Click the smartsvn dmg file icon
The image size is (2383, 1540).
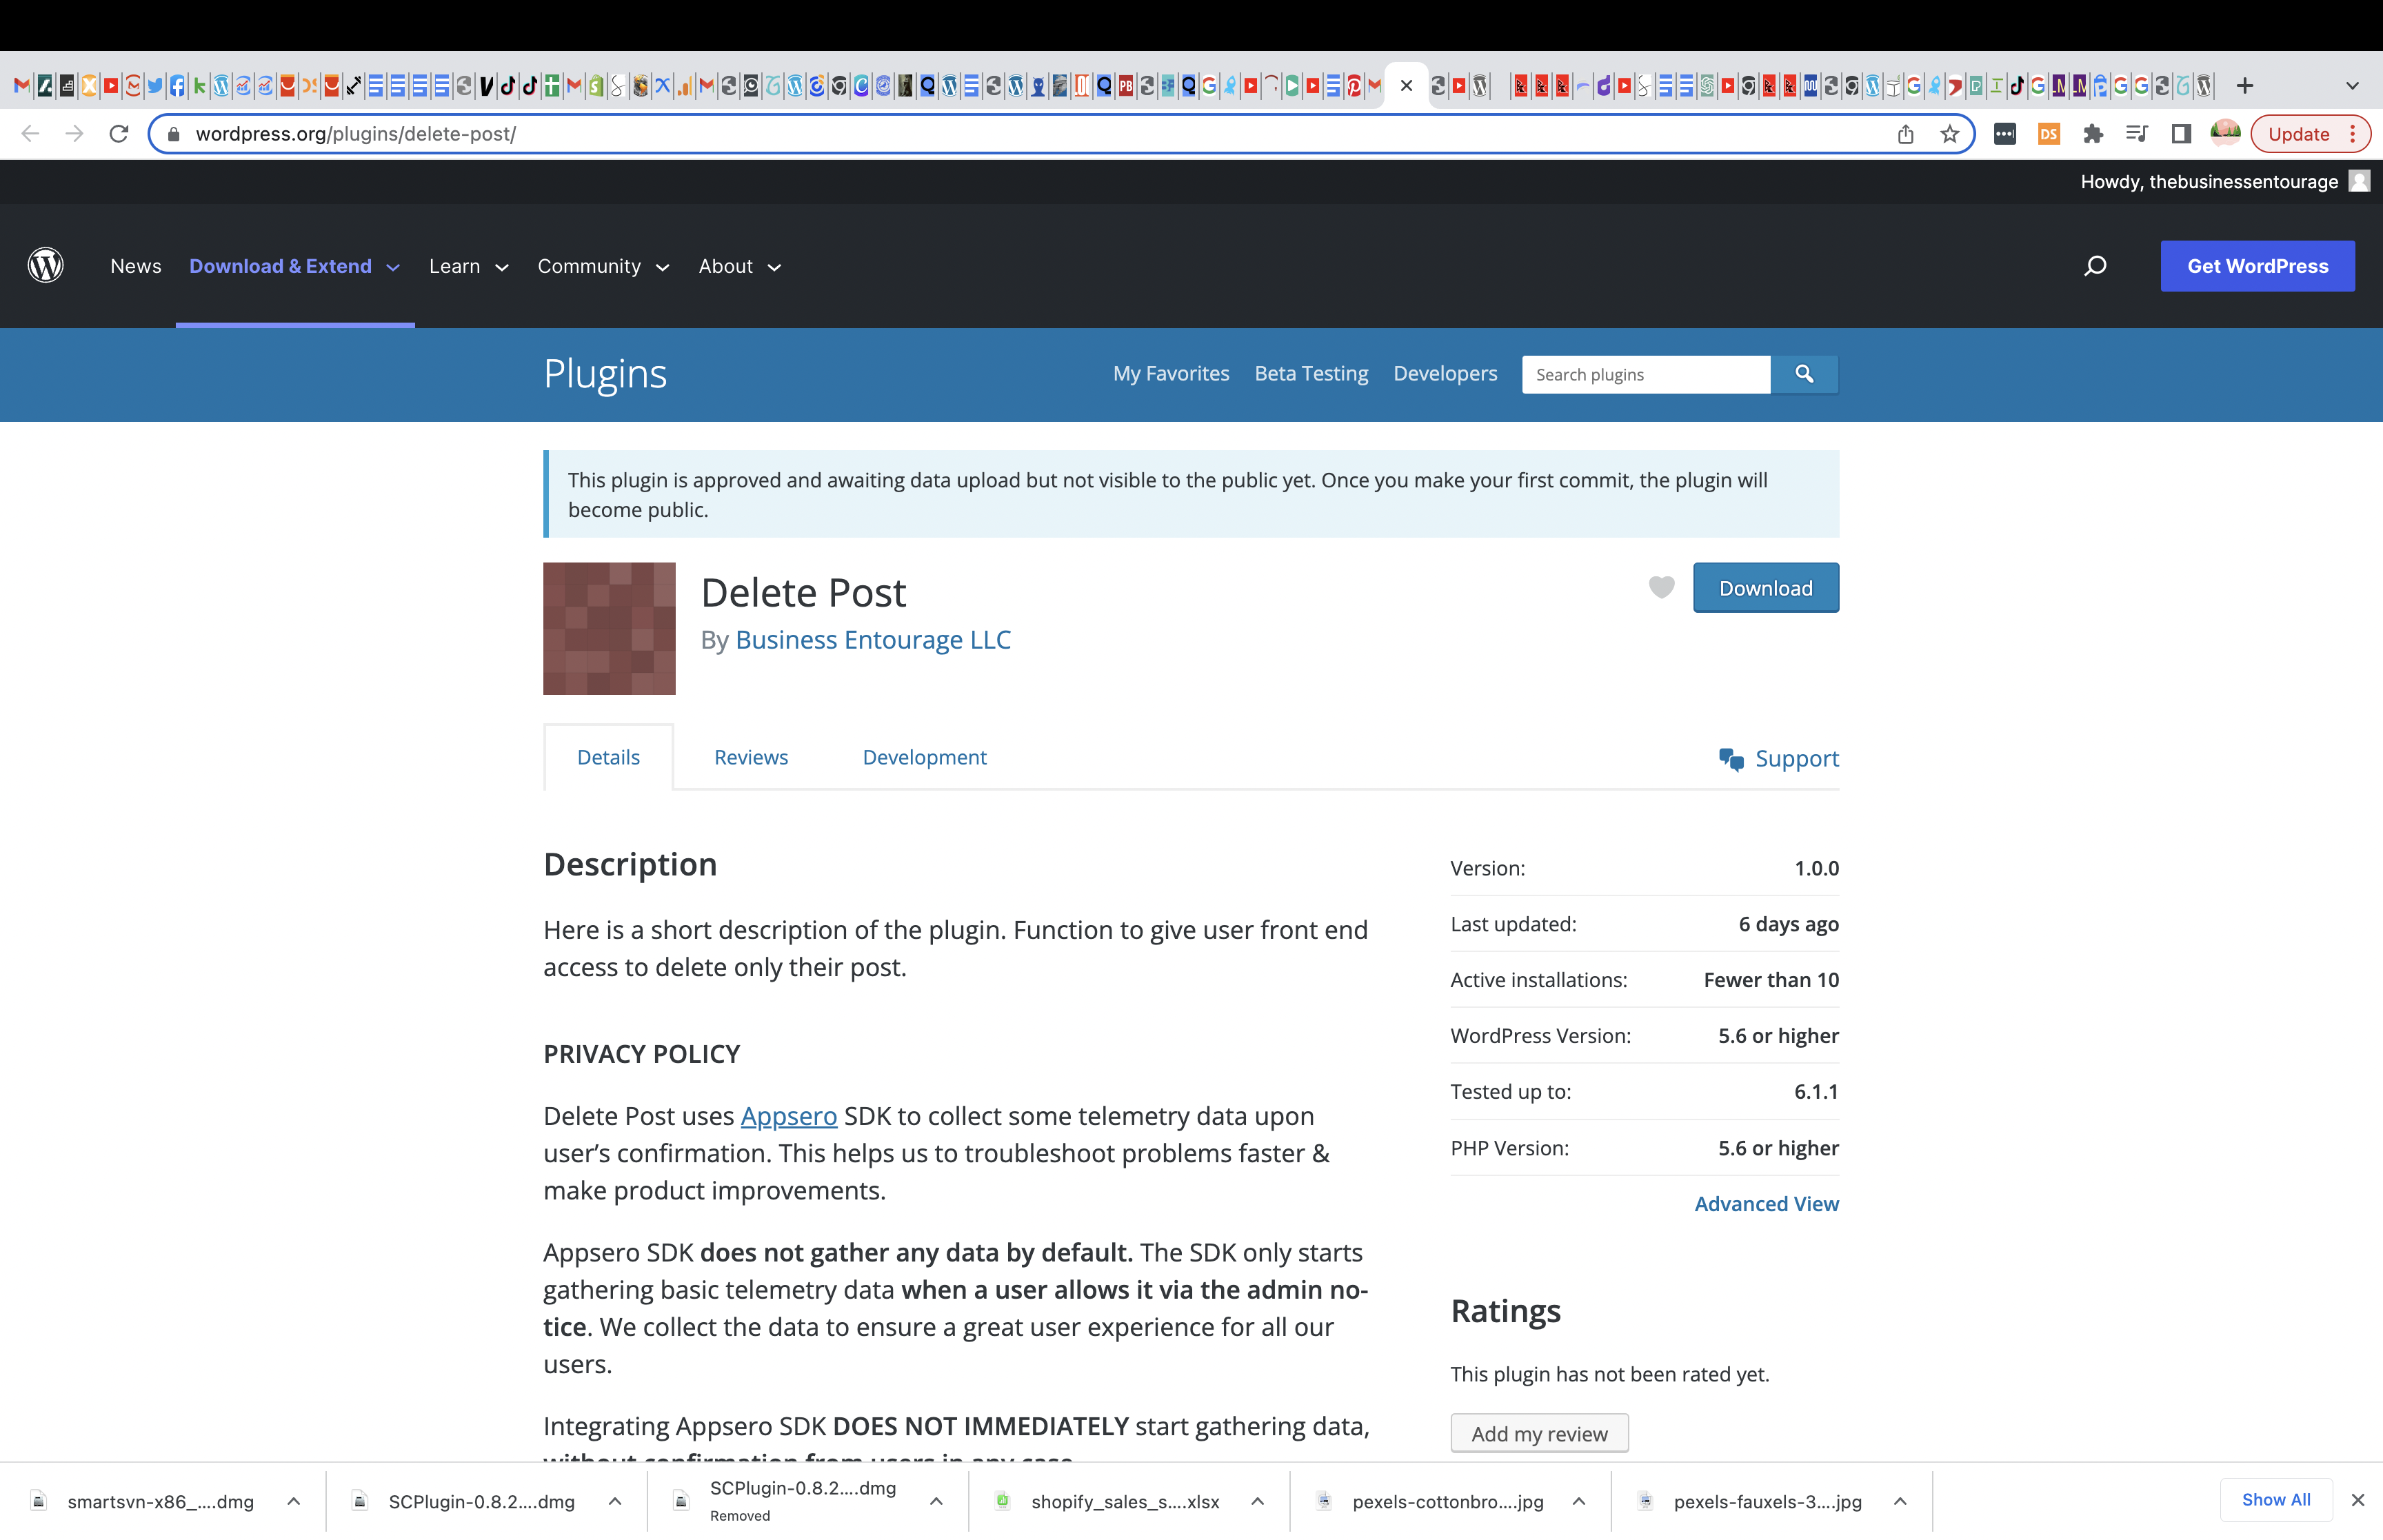pos(39,1501)
